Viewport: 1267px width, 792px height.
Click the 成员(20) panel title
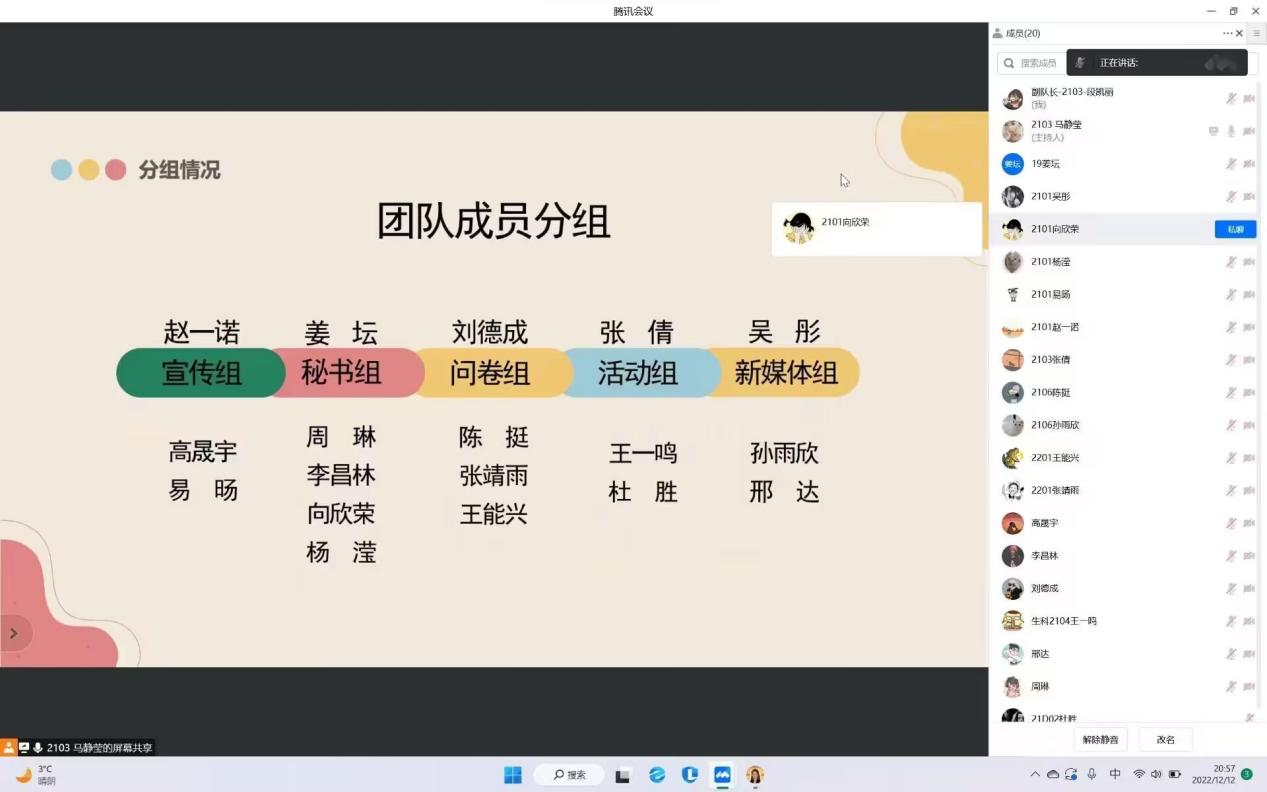click(1022, 34)
